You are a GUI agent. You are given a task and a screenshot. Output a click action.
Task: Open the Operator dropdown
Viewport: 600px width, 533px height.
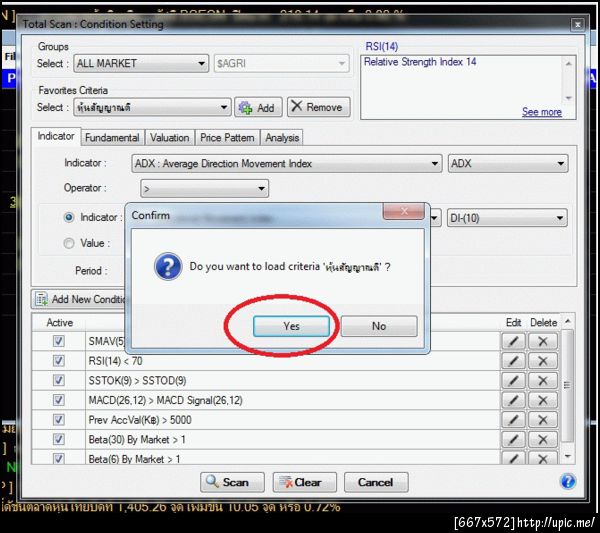click(205, 189)
